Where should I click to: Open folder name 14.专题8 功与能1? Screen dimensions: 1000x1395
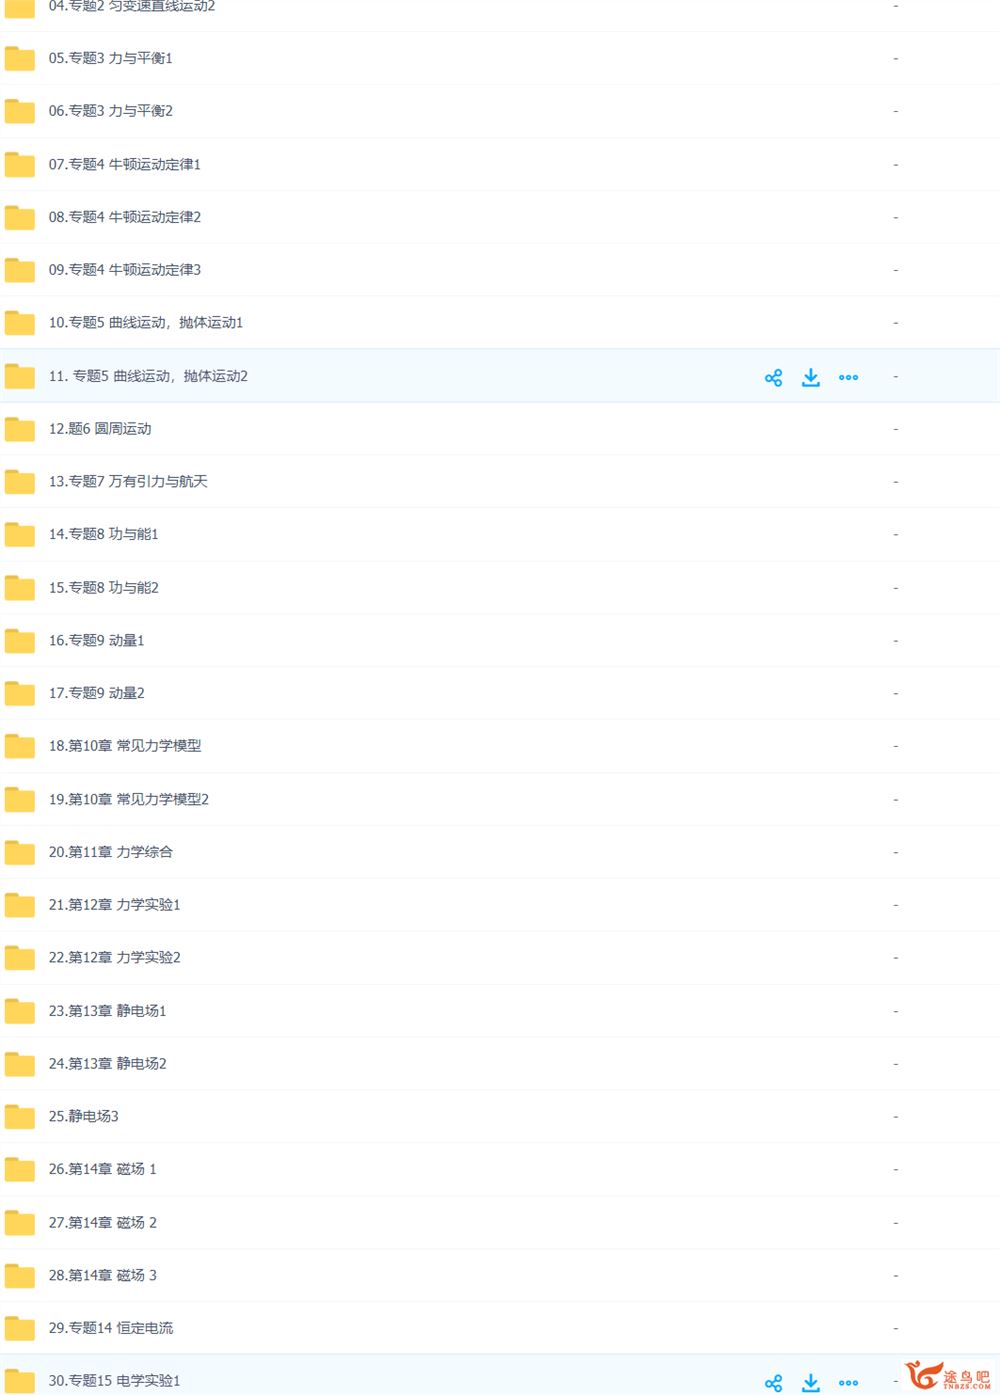104,535
